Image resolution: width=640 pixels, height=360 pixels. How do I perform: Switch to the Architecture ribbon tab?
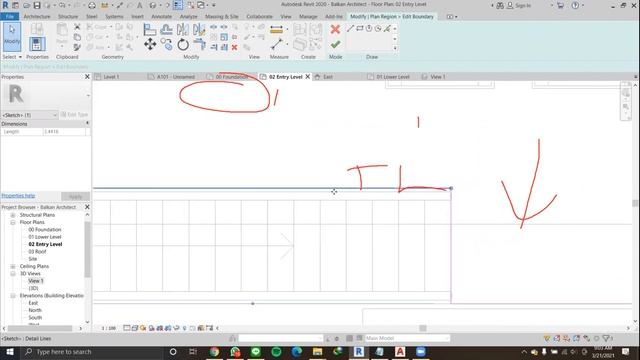[37, 16]
